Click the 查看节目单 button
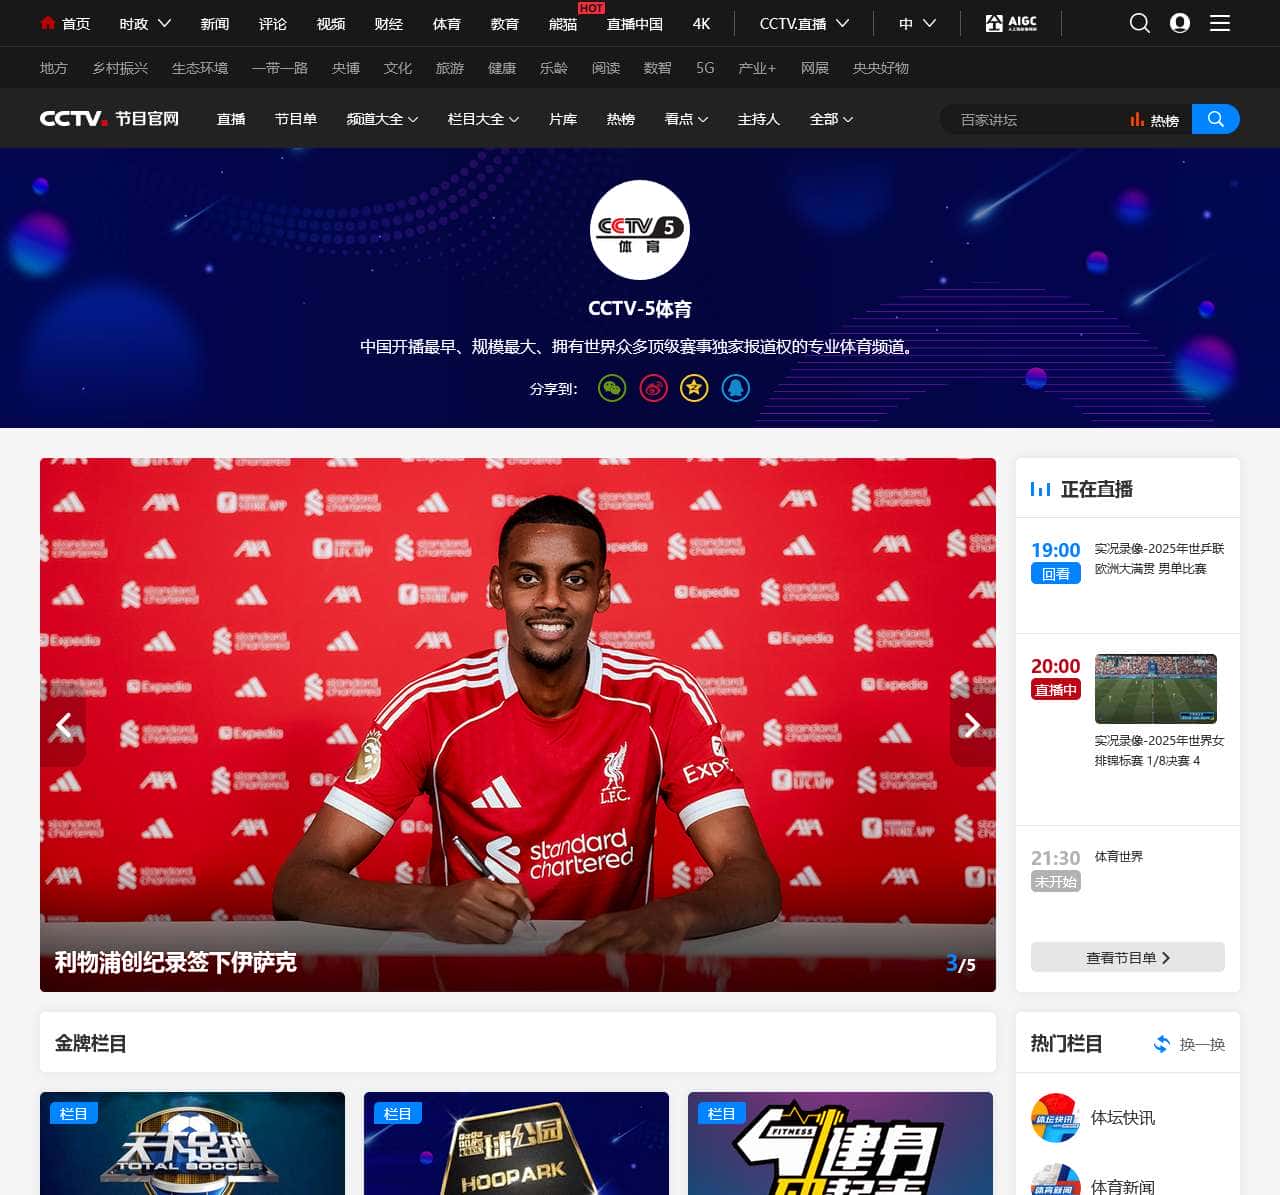Screen dimensions: 1280x1195 point(1127,957)
